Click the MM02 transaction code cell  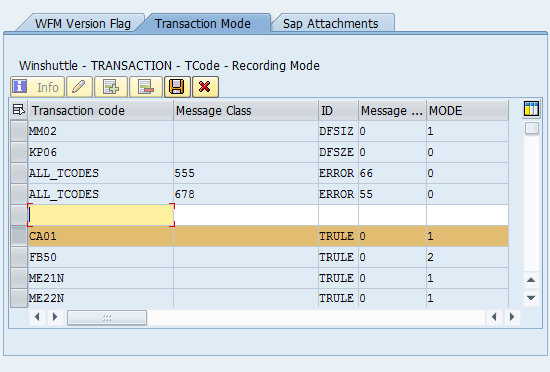click(101, 131)
